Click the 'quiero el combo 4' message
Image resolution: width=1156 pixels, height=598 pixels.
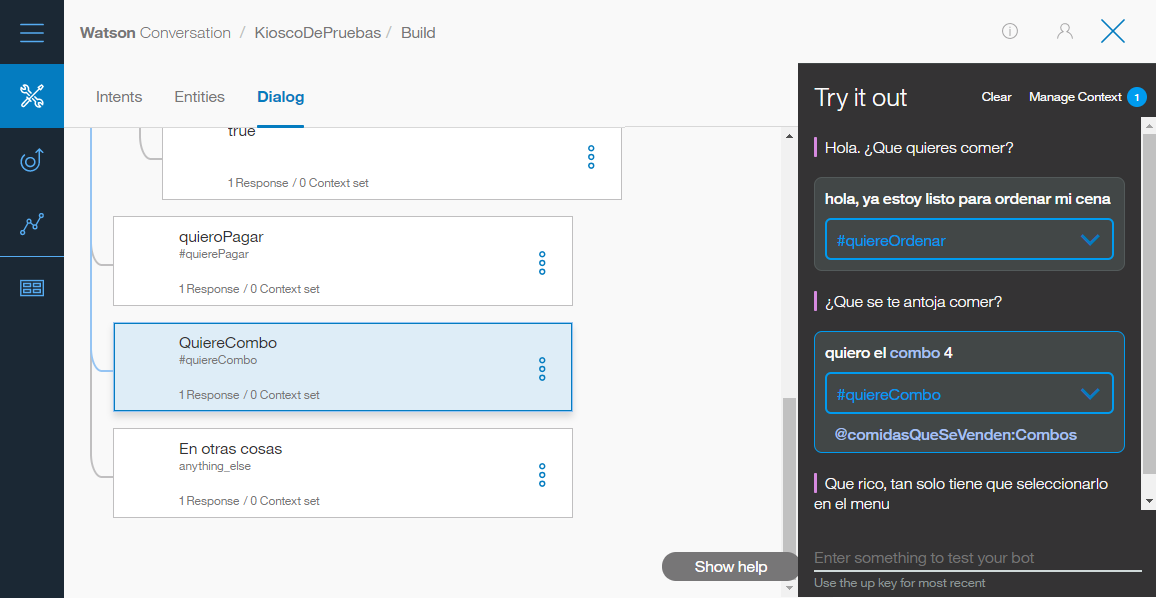pos(889,353)
